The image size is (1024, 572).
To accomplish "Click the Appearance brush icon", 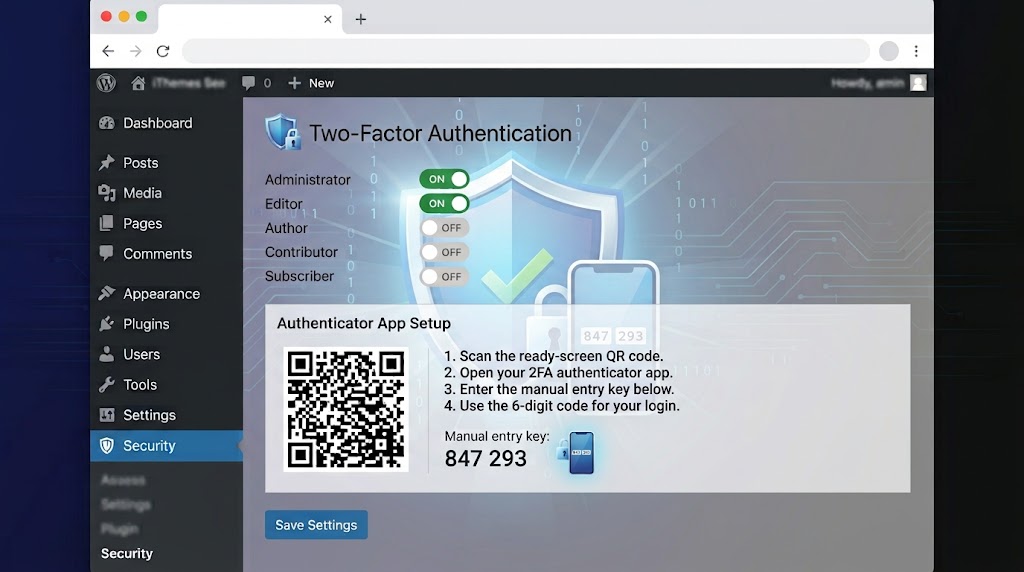I will click(106, 293).
